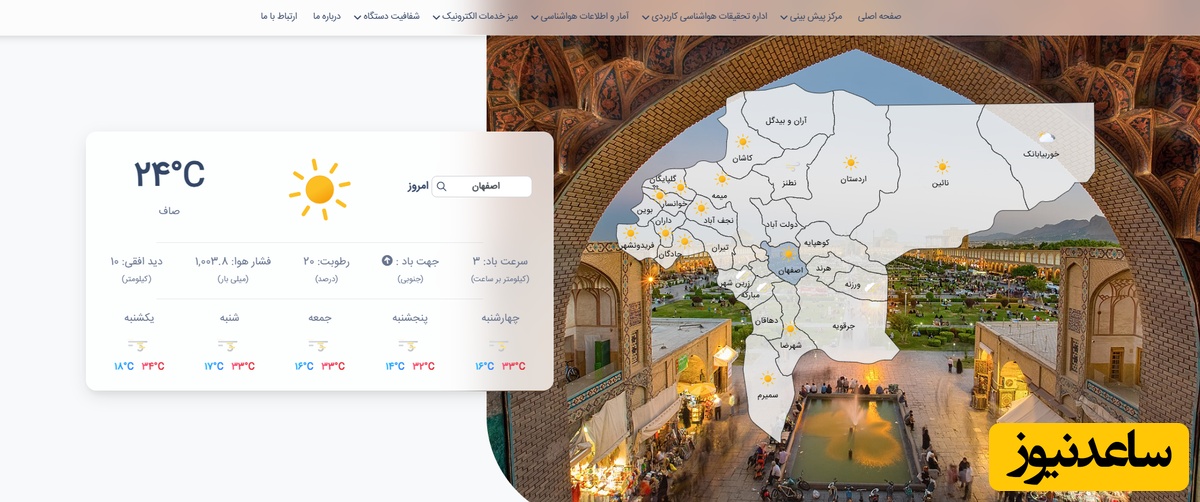The width and height of the screenshot is (1200, 502).
Task: Click the magnifier icon in the city search box
Action: [x=441, y=187]
